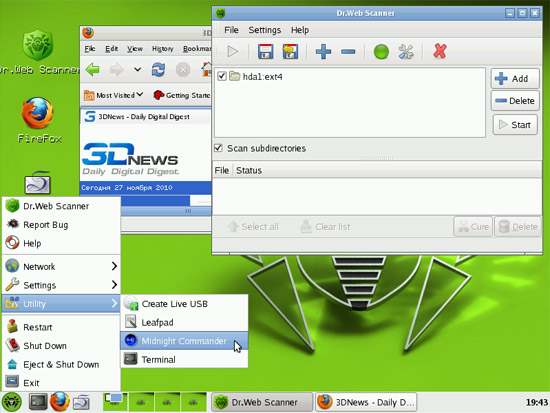The image size is (550, 413).
Task: Click the blue minus remove-path toolbar icon
Action: point(348,52)
